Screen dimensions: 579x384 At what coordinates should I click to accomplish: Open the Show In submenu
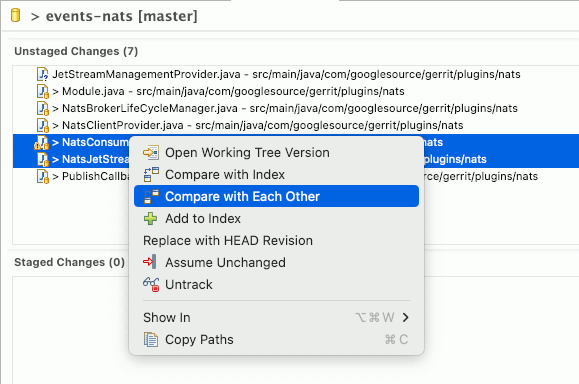pyautogui.click(x=276, y=317)
